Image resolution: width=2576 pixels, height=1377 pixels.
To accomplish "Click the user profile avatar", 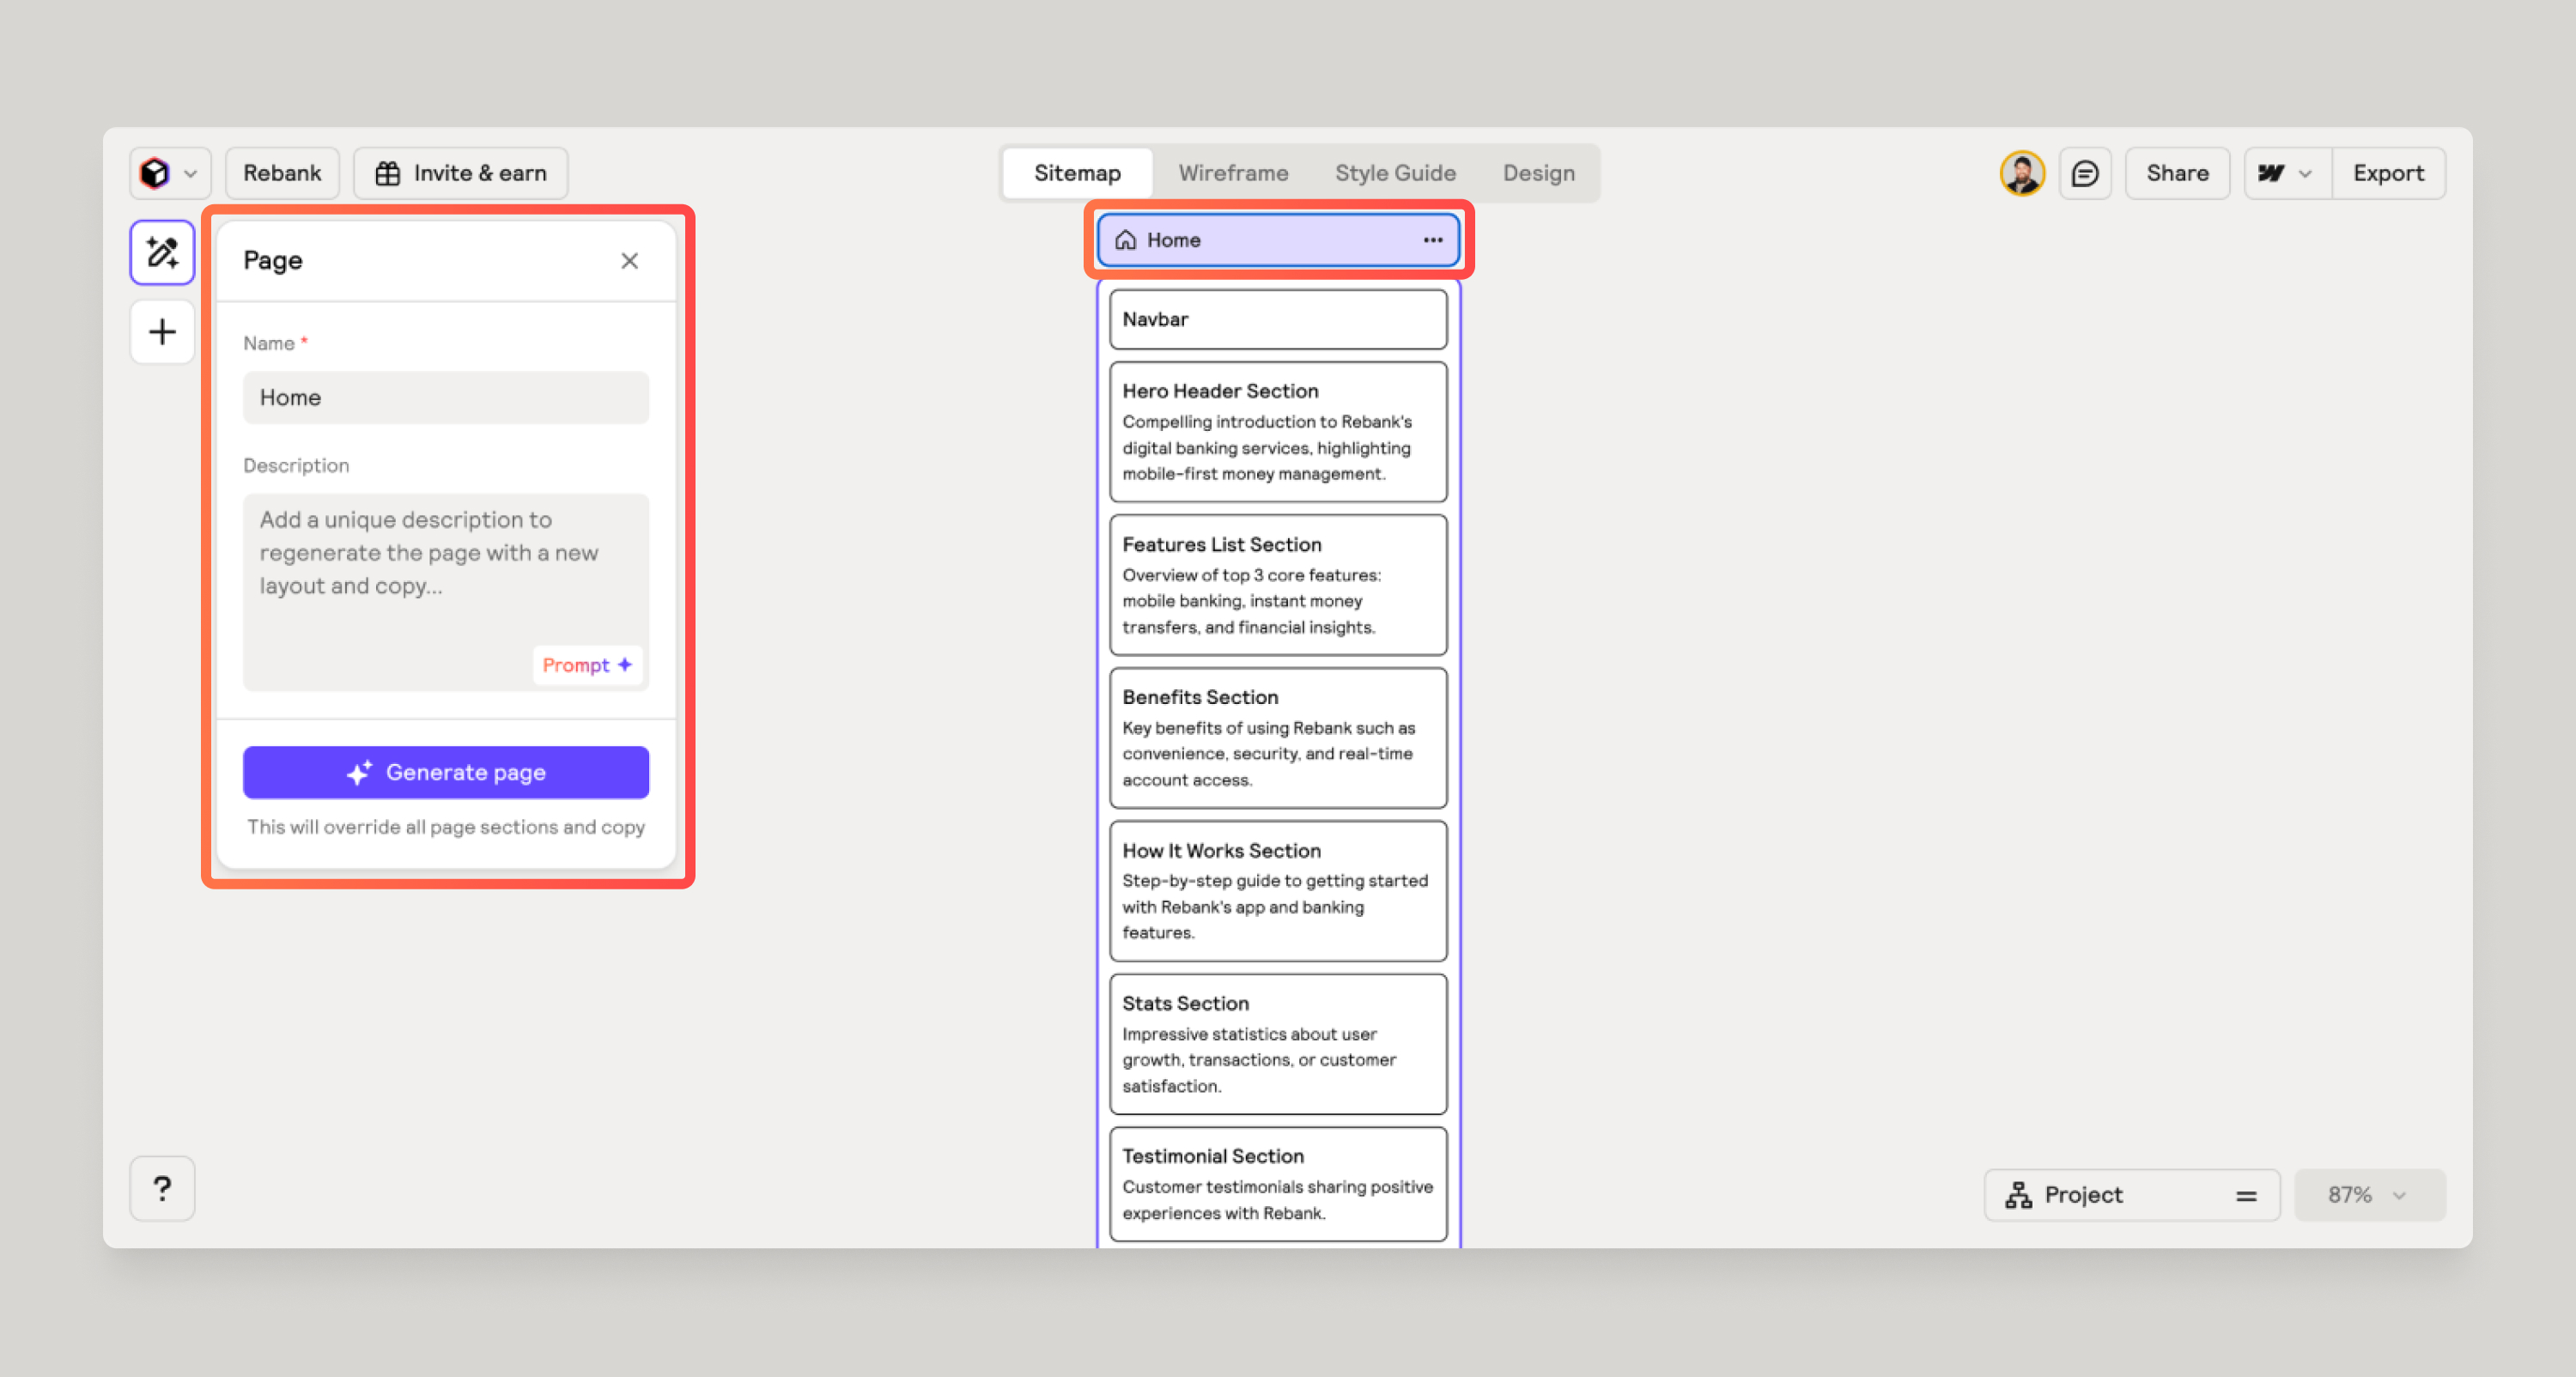I will click(x=2021, y=173).
